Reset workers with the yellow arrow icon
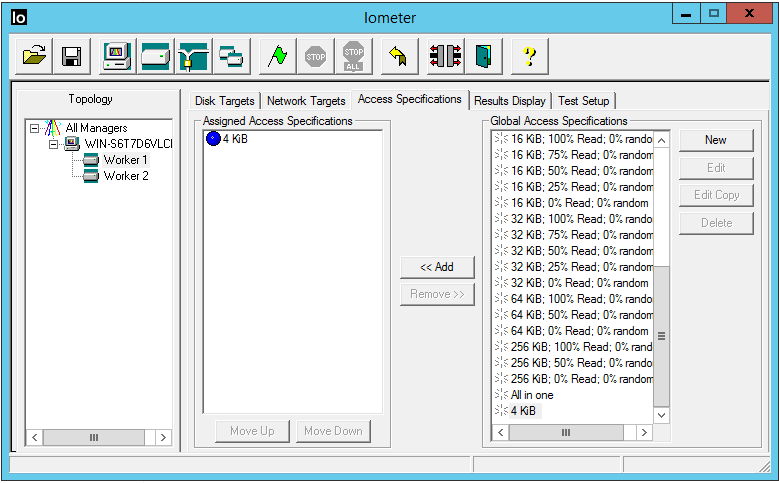 (399, 56)
